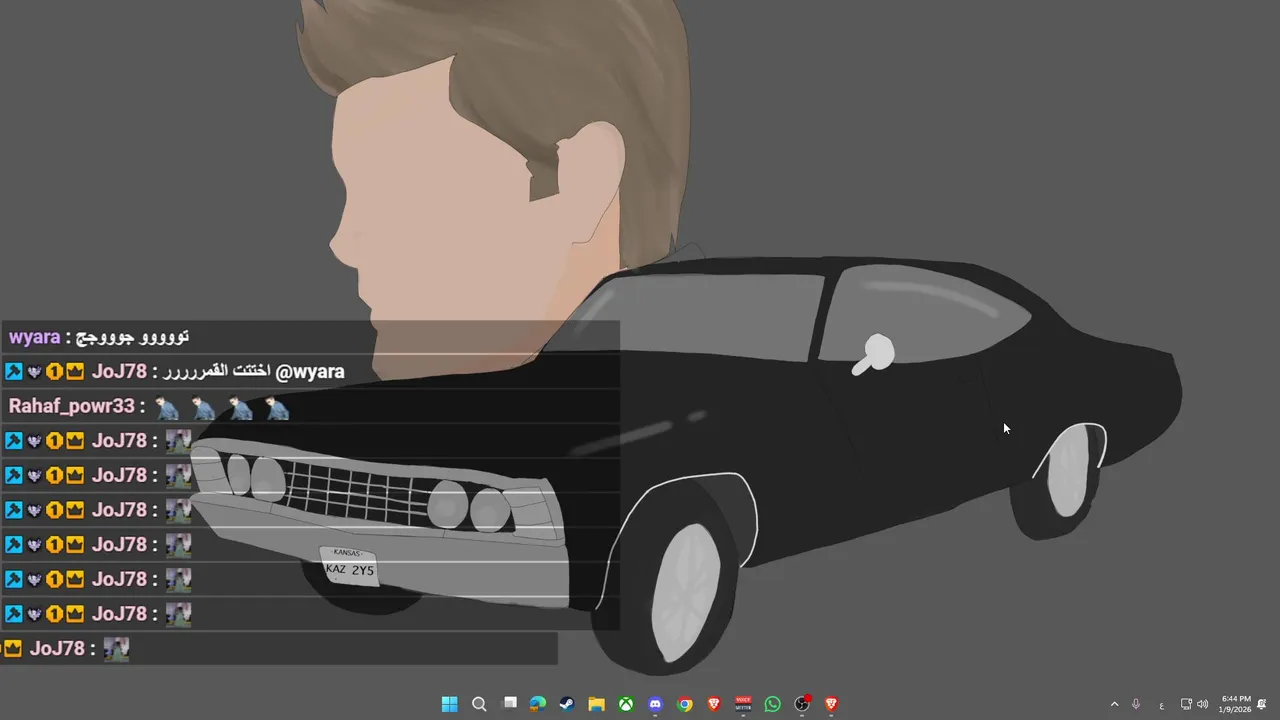Open Task View on the taskbar
This screenshot has height=720, width=1280.
pos(509,704)
